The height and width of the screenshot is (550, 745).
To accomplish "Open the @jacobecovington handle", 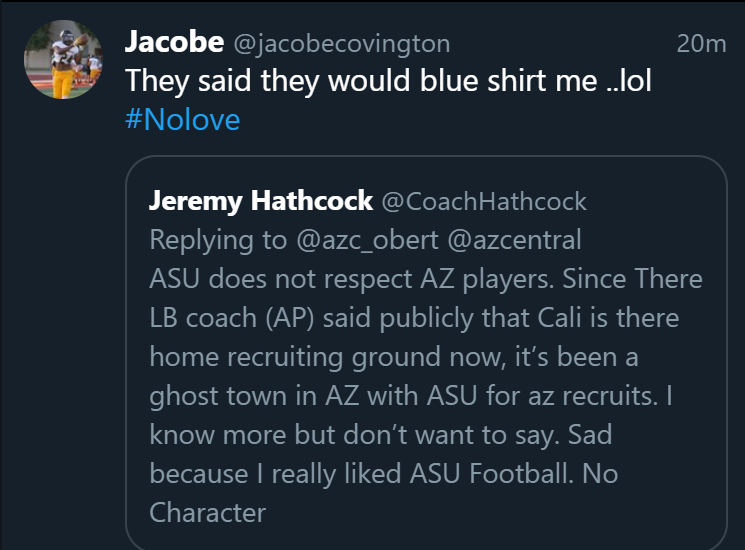I will tap(341, 44).
